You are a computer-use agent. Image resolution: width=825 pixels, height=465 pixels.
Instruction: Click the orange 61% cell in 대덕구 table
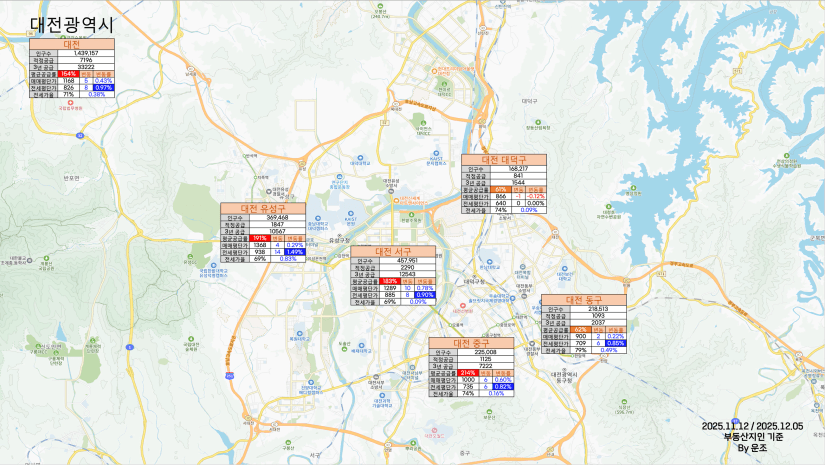pos(501,189)
